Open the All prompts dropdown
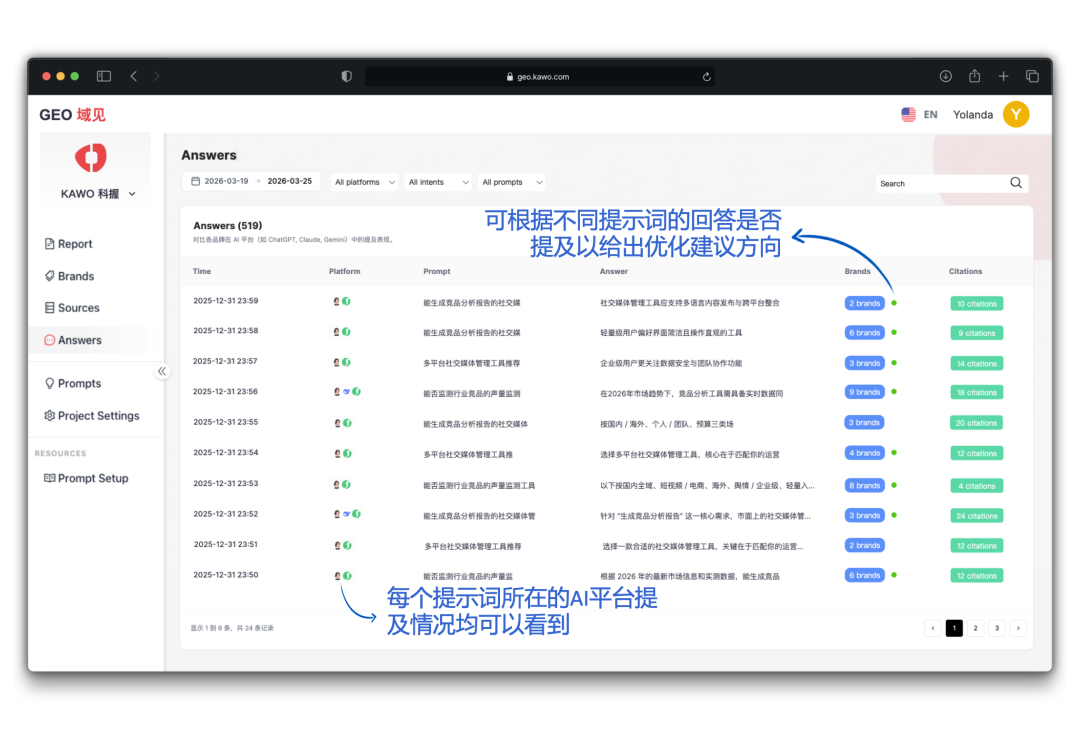Image resolution: width=1080 pixels, height=730 pixels. point(512,182)
